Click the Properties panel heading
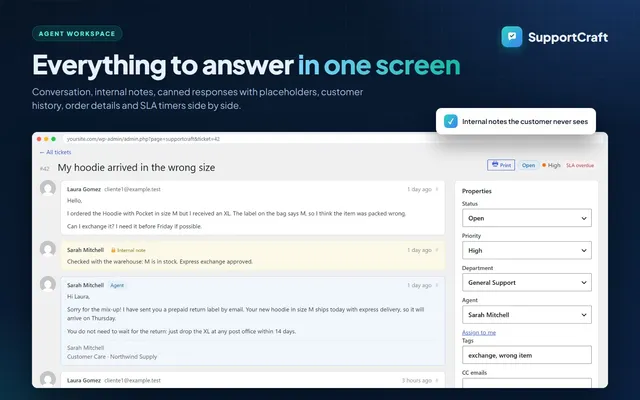The image size is (640, 400). click(476, 191)
